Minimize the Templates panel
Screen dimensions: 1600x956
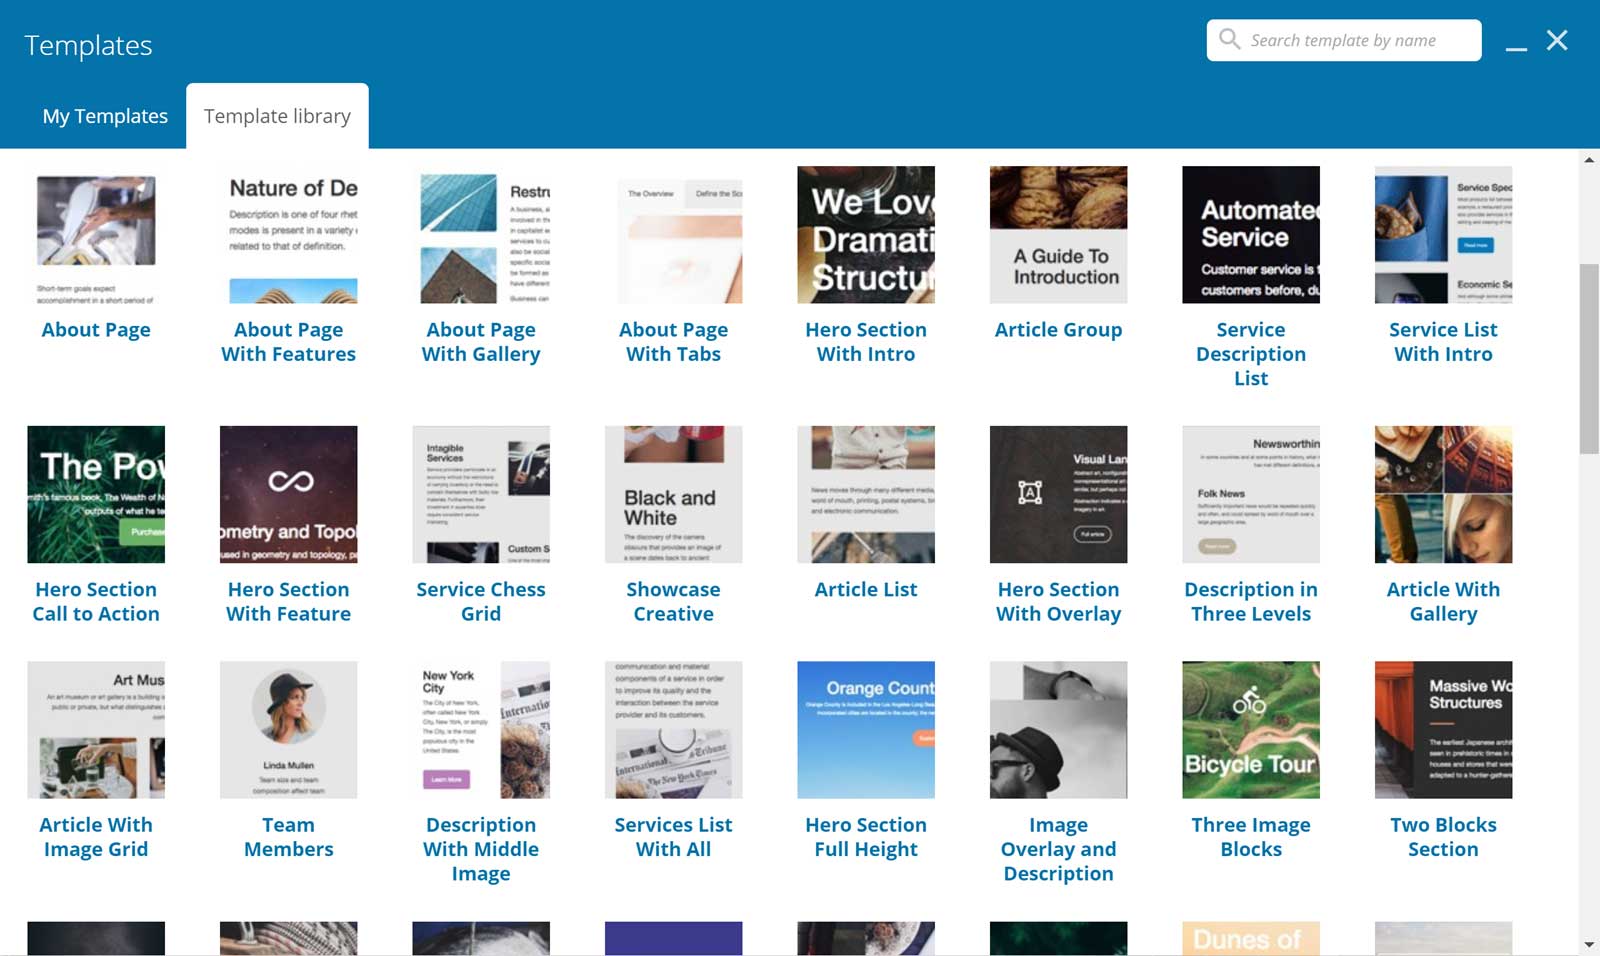pos(1516,47)
